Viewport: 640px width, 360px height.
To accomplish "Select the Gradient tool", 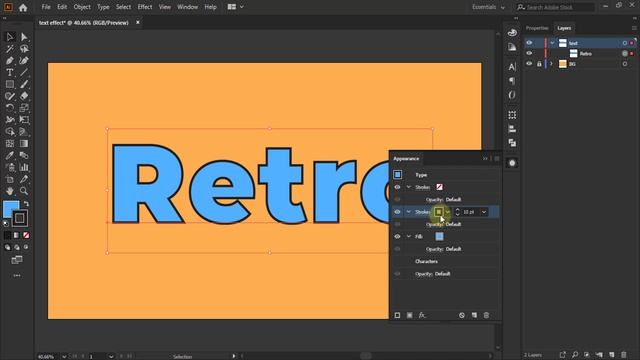I will (24, 143).
